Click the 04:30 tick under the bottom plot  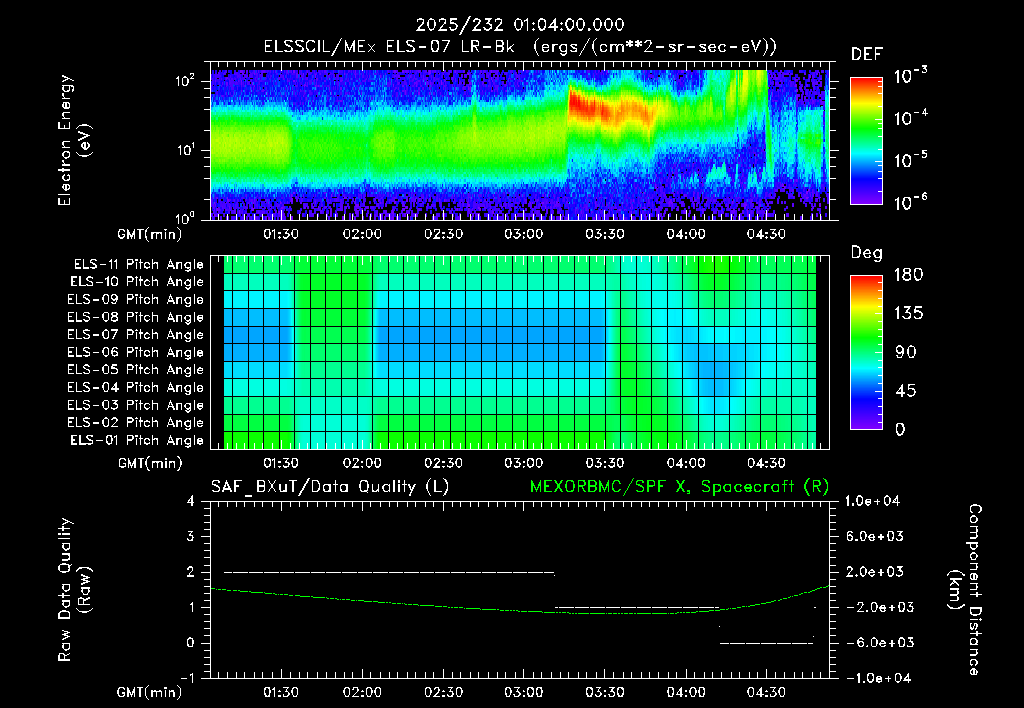tap(765, 692)
